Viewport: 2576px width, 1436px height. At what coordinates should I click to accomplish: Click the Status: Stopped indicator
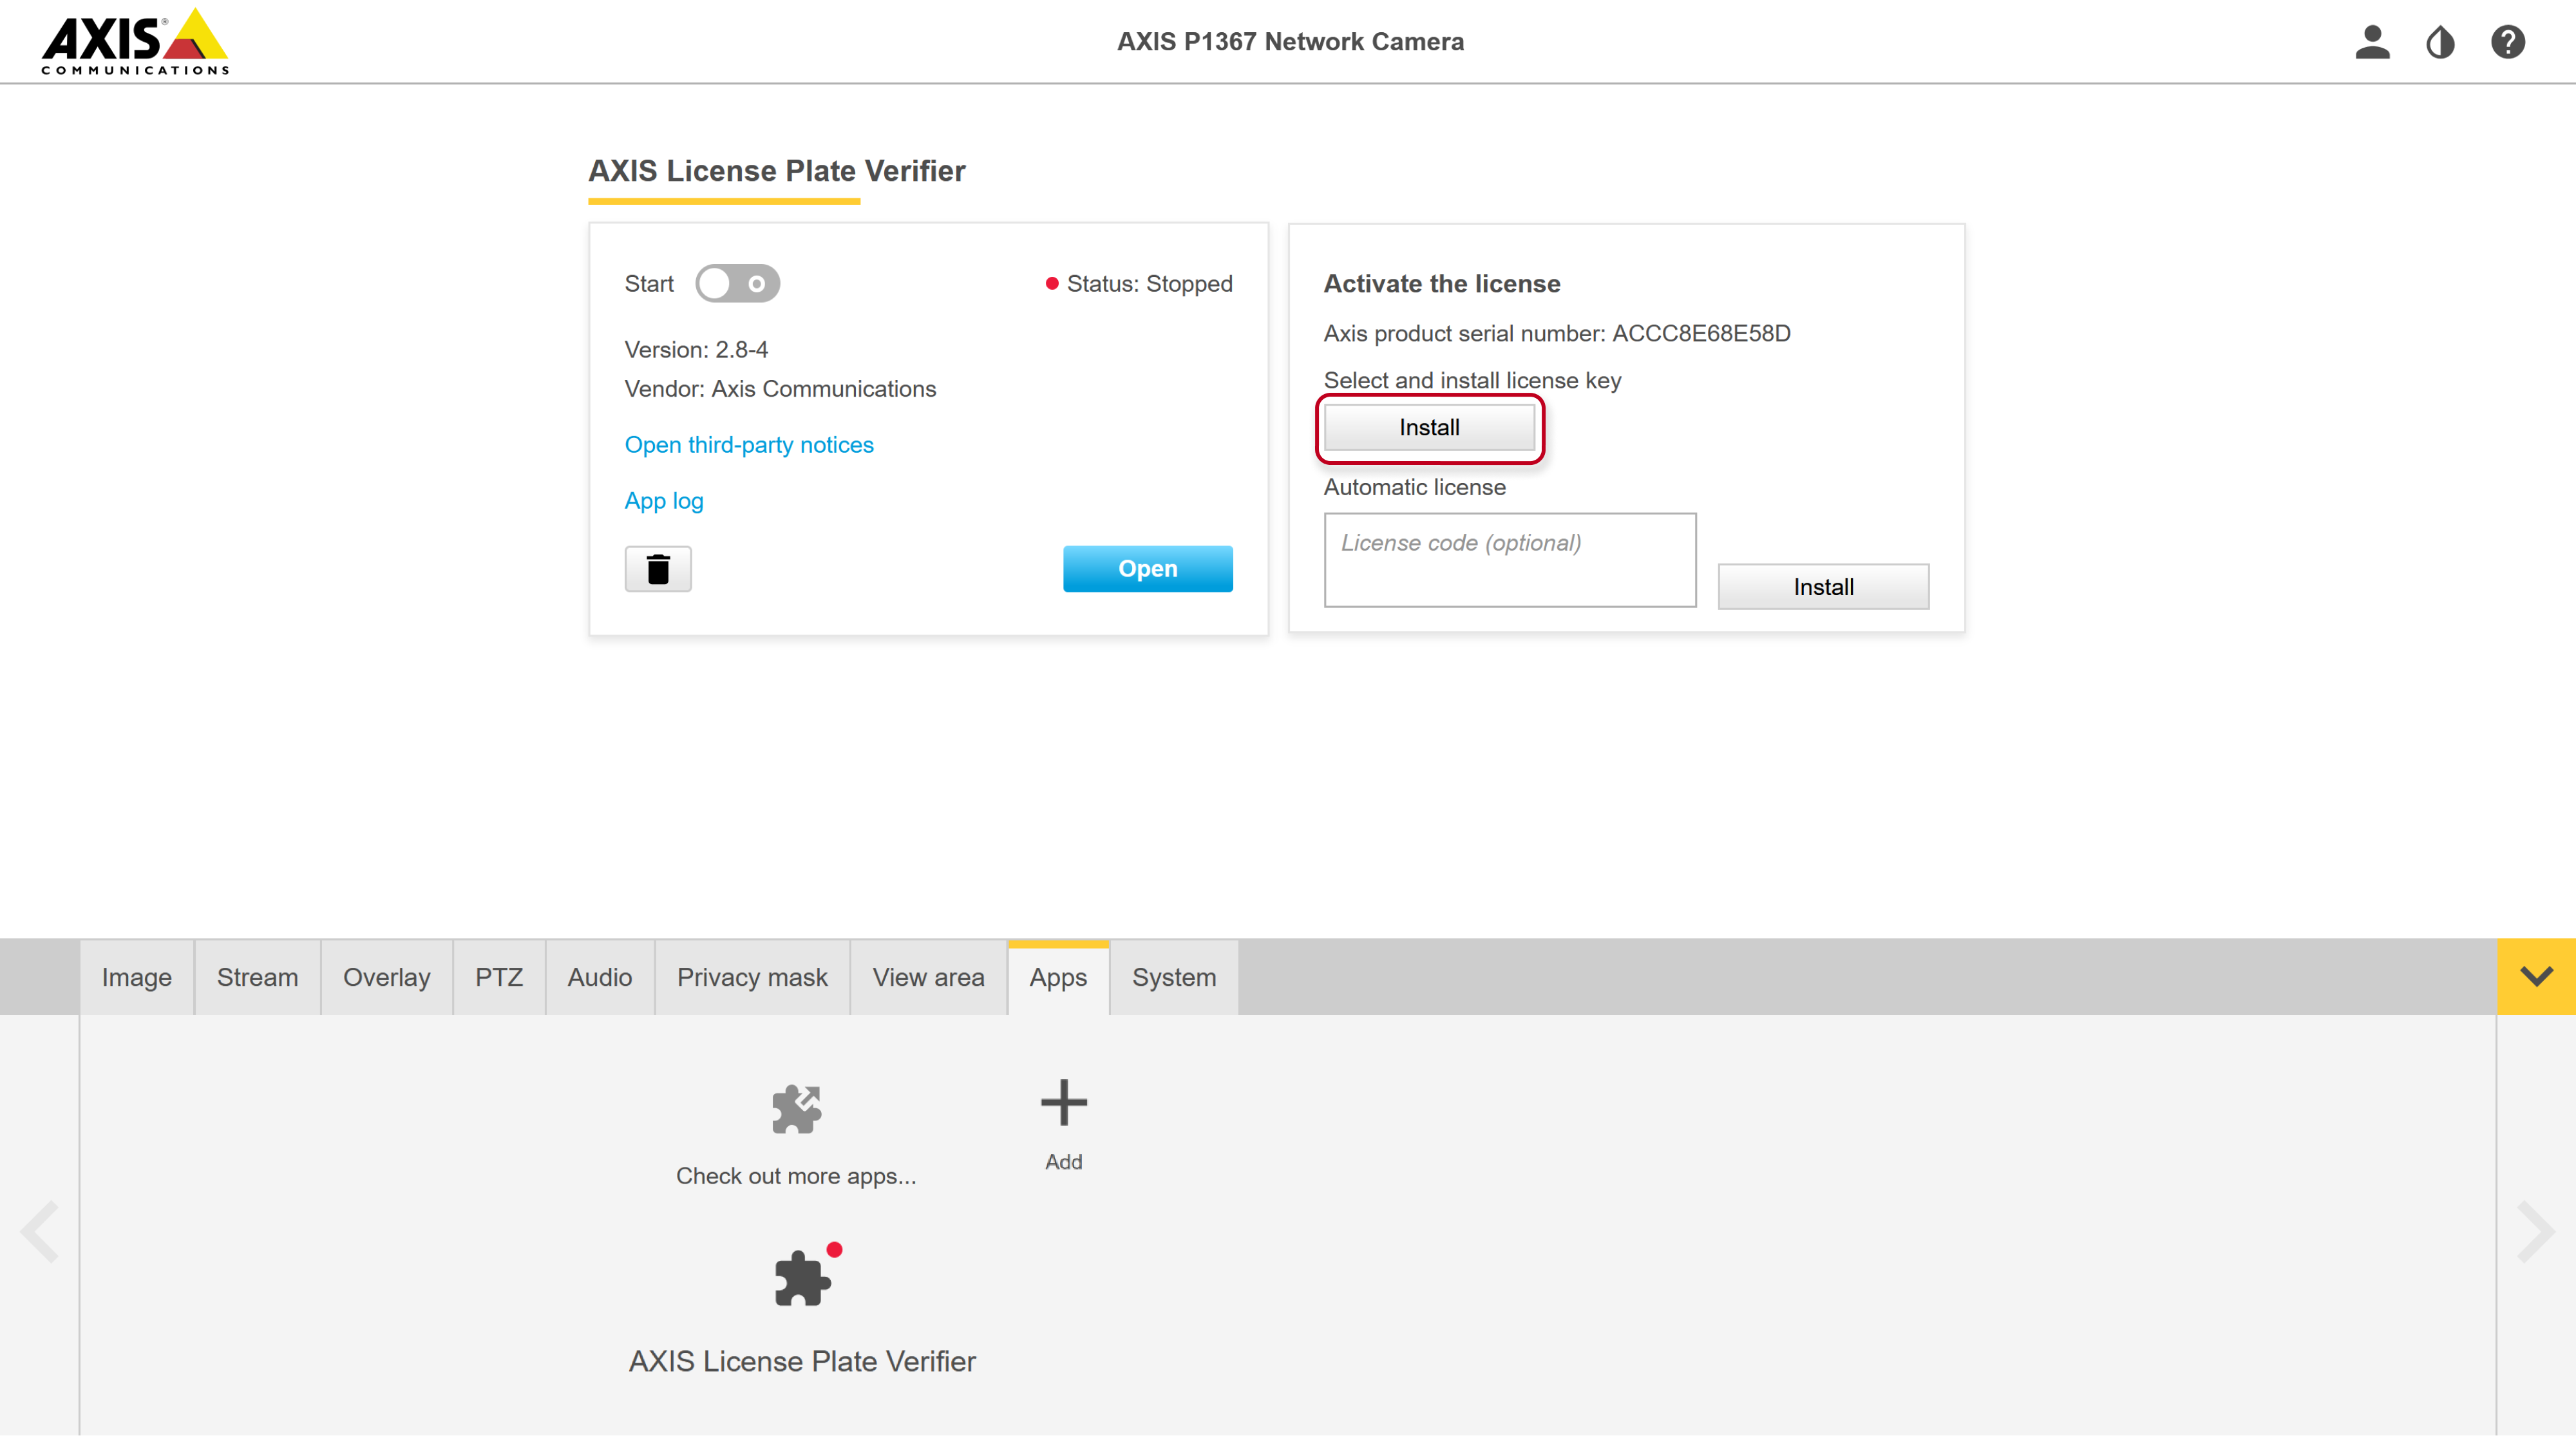point(1139,284)
